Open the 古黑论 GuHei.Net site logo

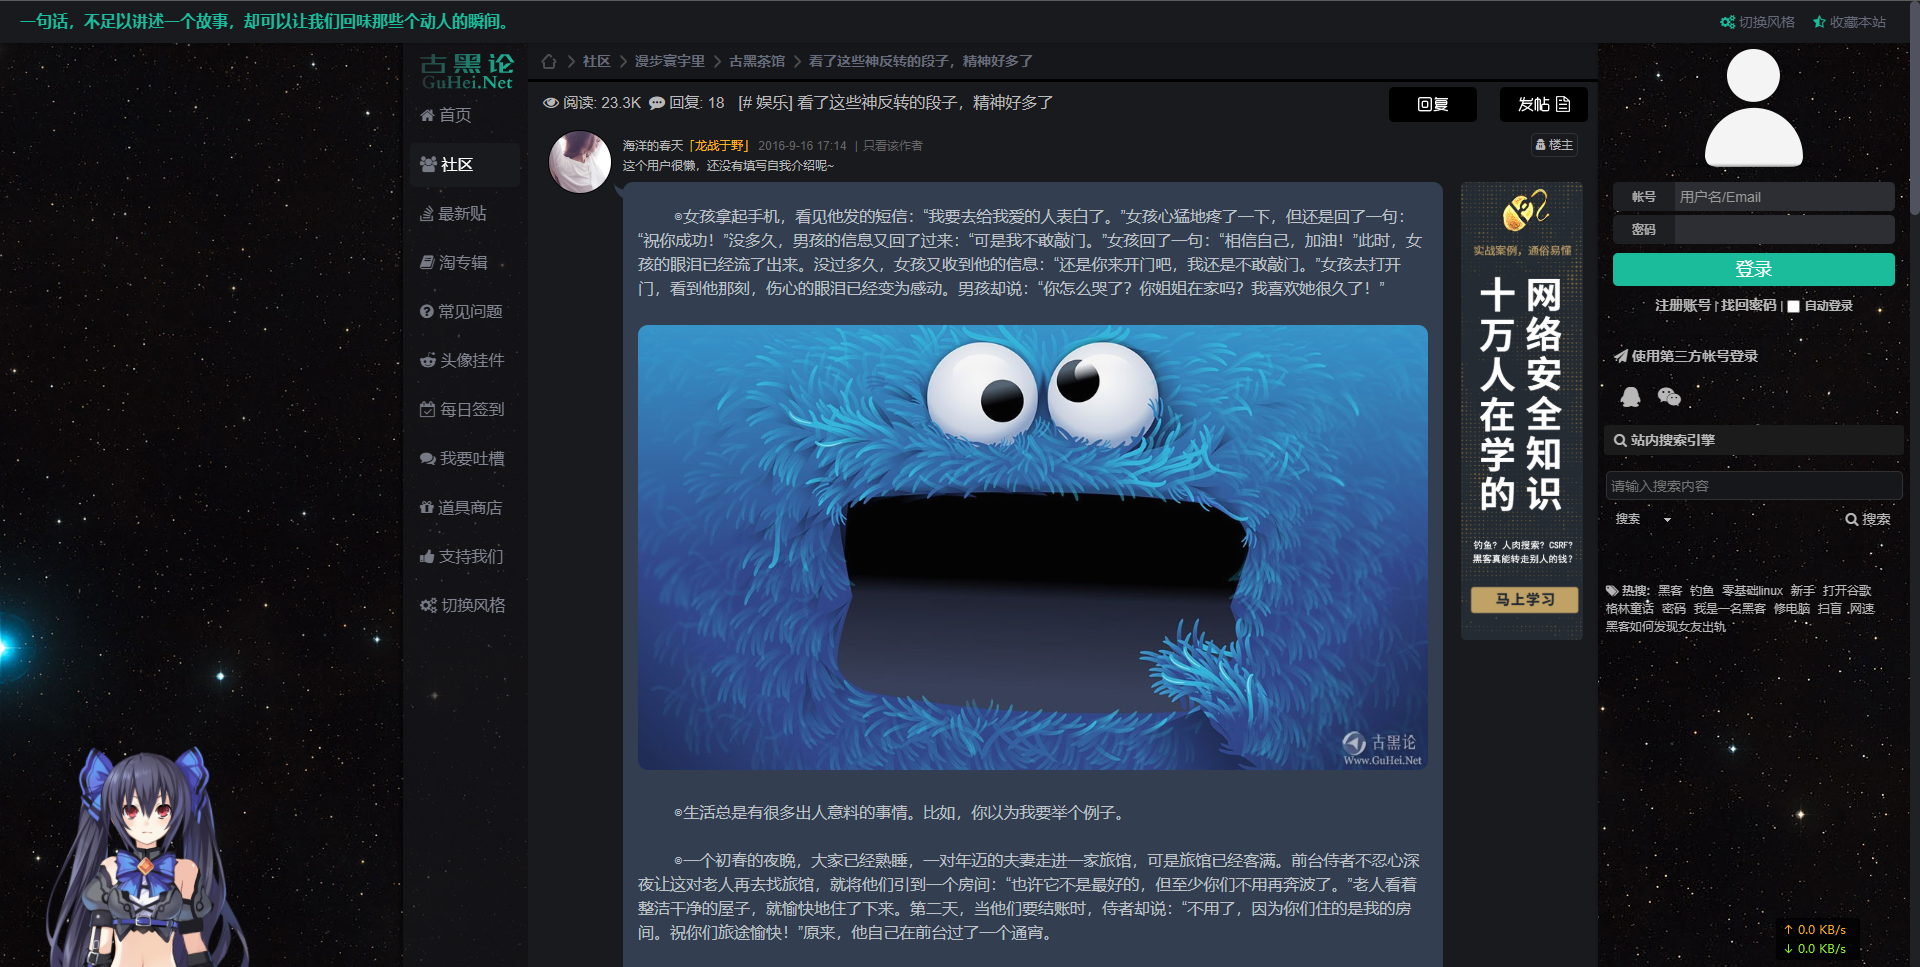coord(467,72)
